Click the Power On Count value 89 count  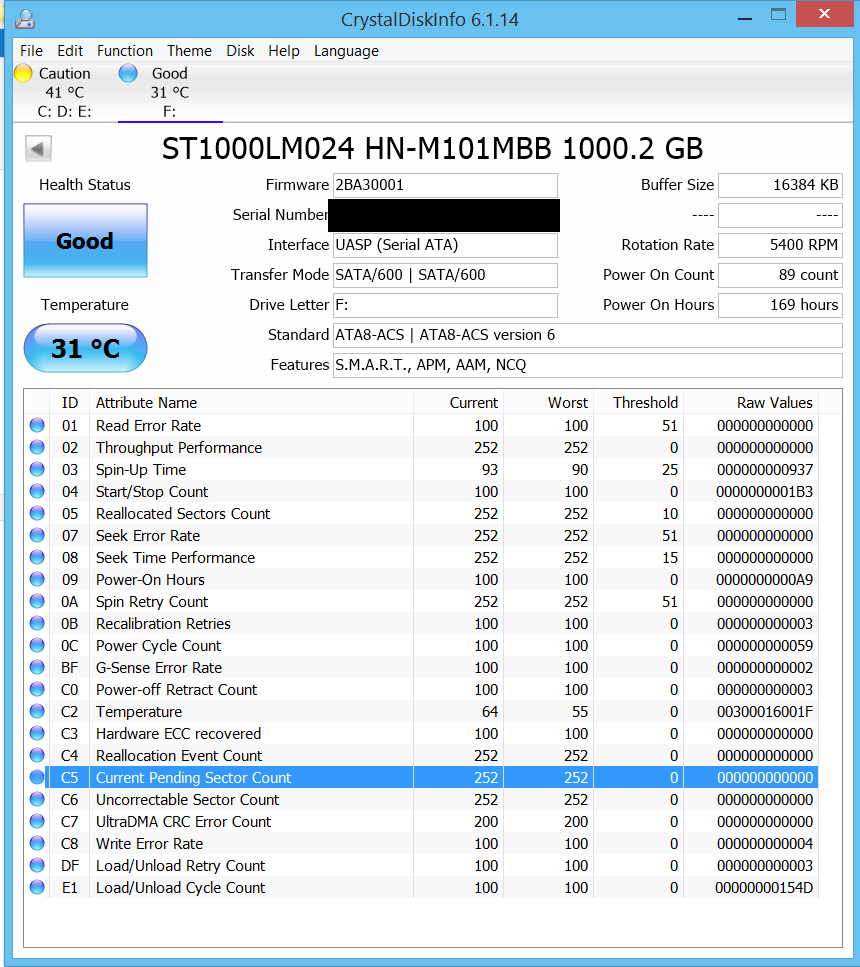(780, 275)
